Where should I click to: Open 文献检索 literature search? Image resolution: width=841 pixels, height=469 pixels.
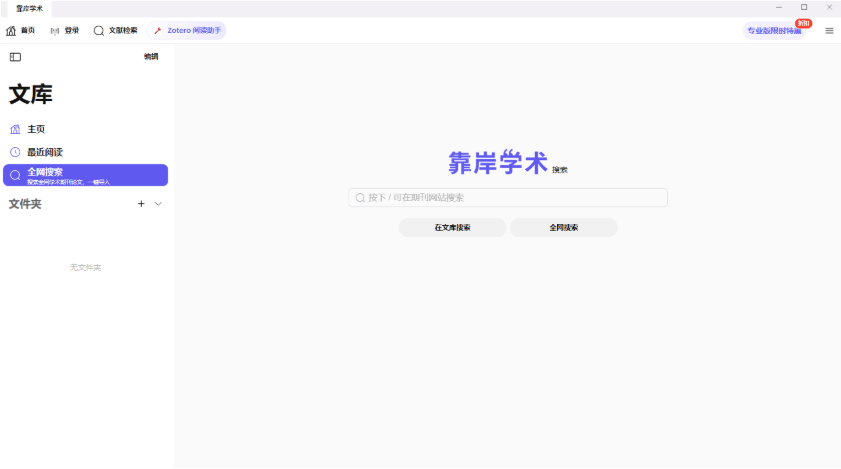pyautogui.click(x=115, y=31)
